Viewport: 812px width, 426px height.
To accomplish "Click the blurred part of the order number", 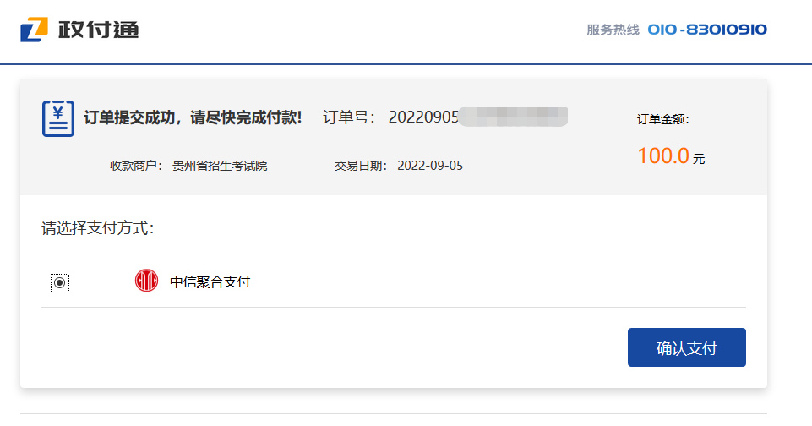I will 514,116.
